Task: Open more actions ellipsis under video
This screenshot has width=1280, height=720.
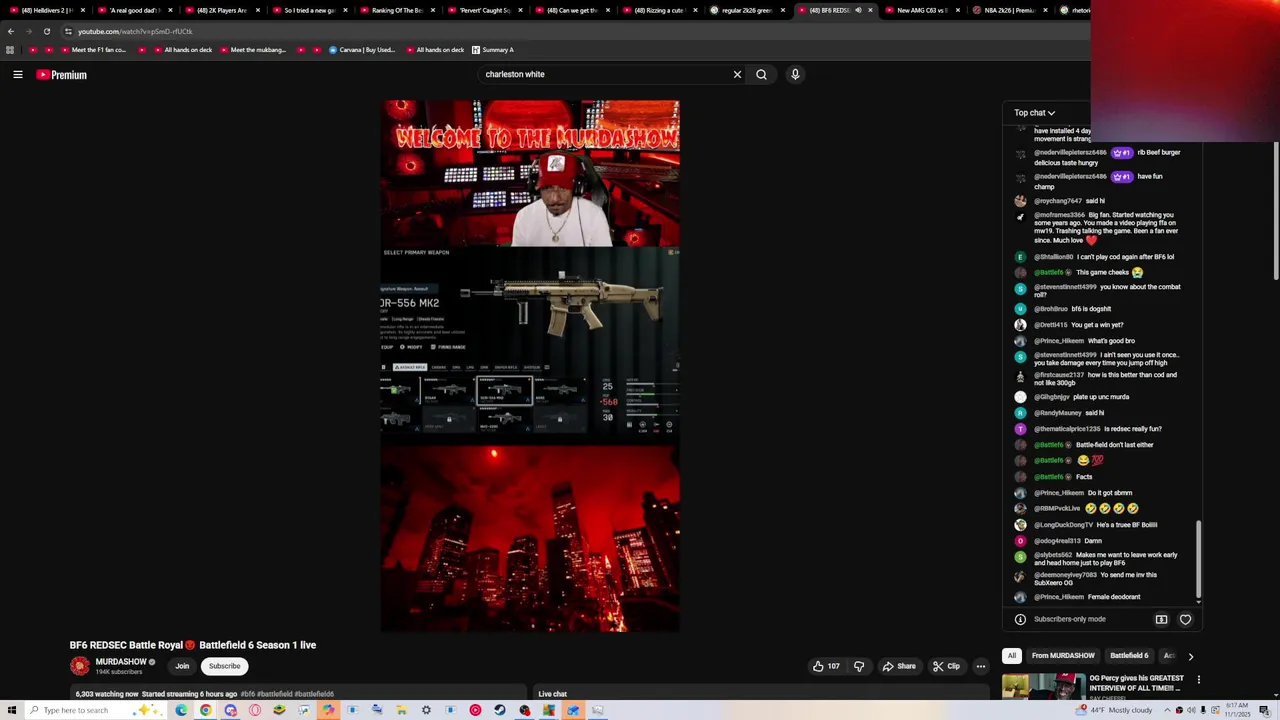Action: pyautogui.click(x=981, y=666)
